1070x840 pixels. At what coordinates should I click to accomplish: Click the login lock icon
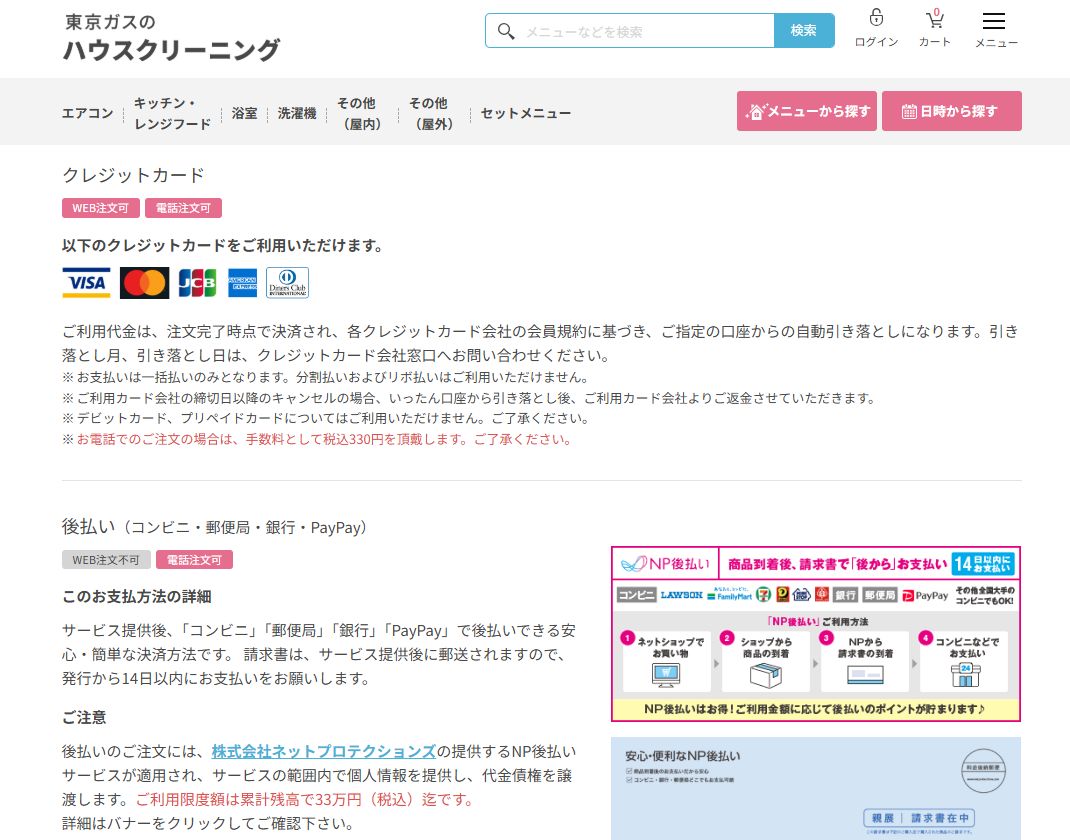(x=876, y=19)
